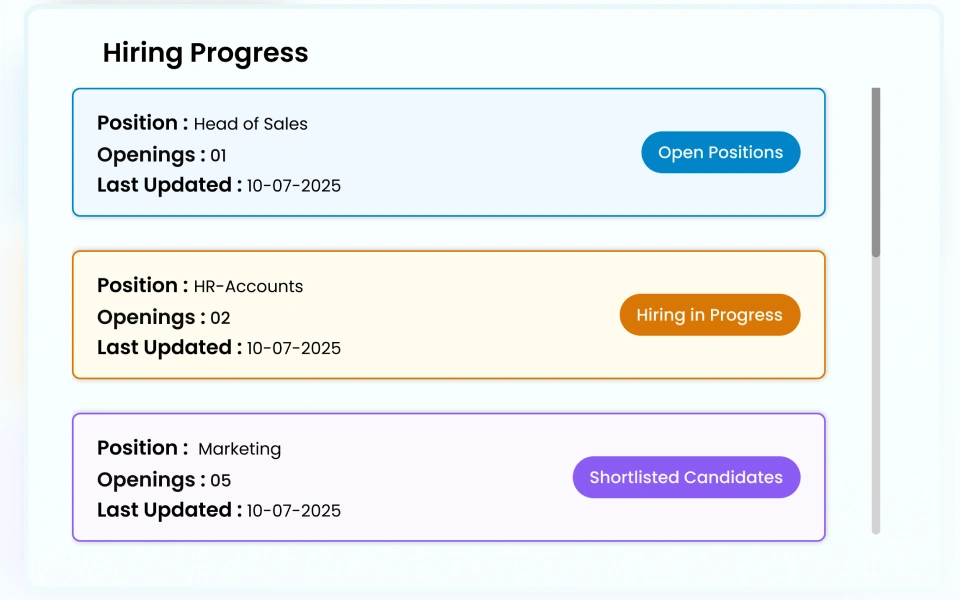This screenshot has height=600, width=960.
Task: Click openings count 02 for HR-Accounts
Action: click(x=220, y=319)
